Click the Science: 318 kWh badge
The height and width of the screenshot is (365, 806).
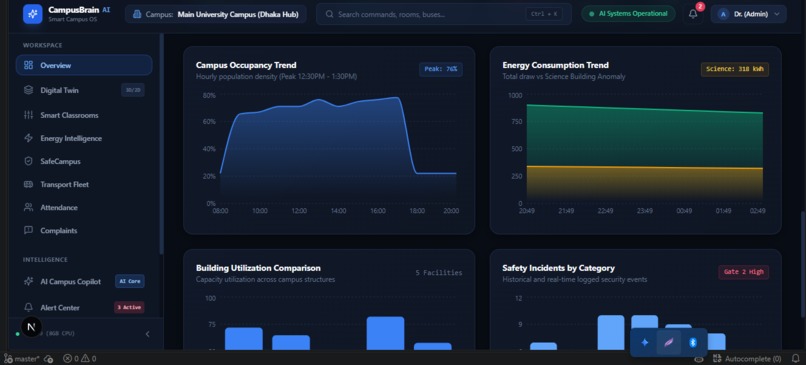click(735, 69)
